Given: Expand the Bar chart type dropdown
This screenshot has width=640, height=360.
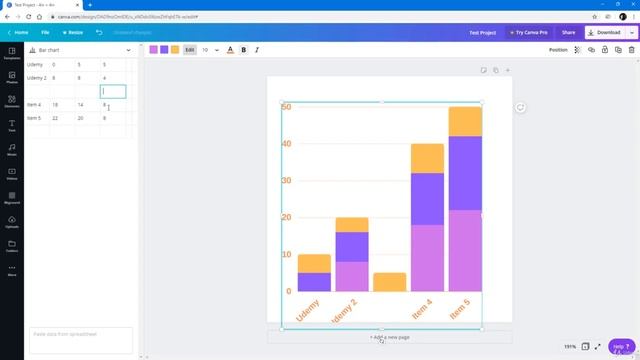Looking at the screenshot, I should click(x=128, y=50).
